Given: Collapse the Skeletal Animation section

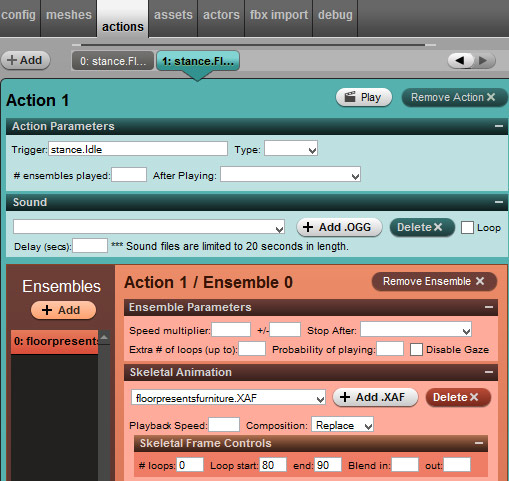Looking at the screenshot, I should [489, 372].
